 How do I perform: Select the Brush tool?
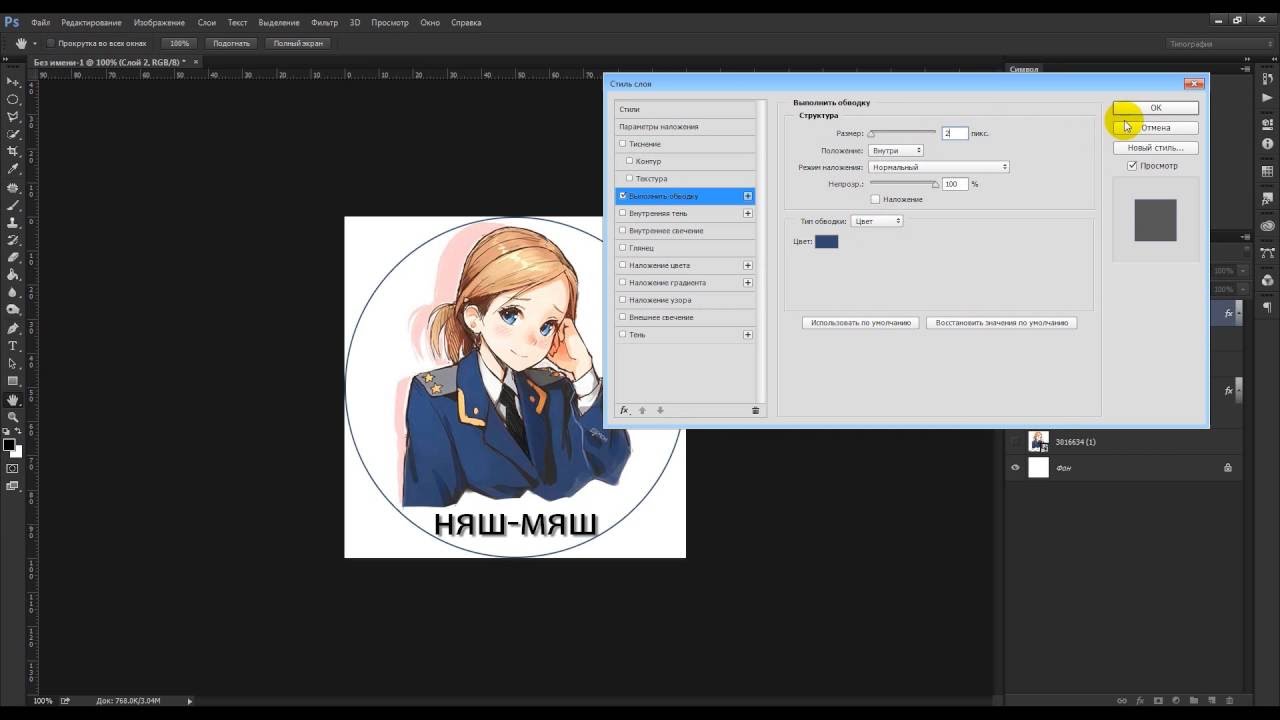(13, 205)
